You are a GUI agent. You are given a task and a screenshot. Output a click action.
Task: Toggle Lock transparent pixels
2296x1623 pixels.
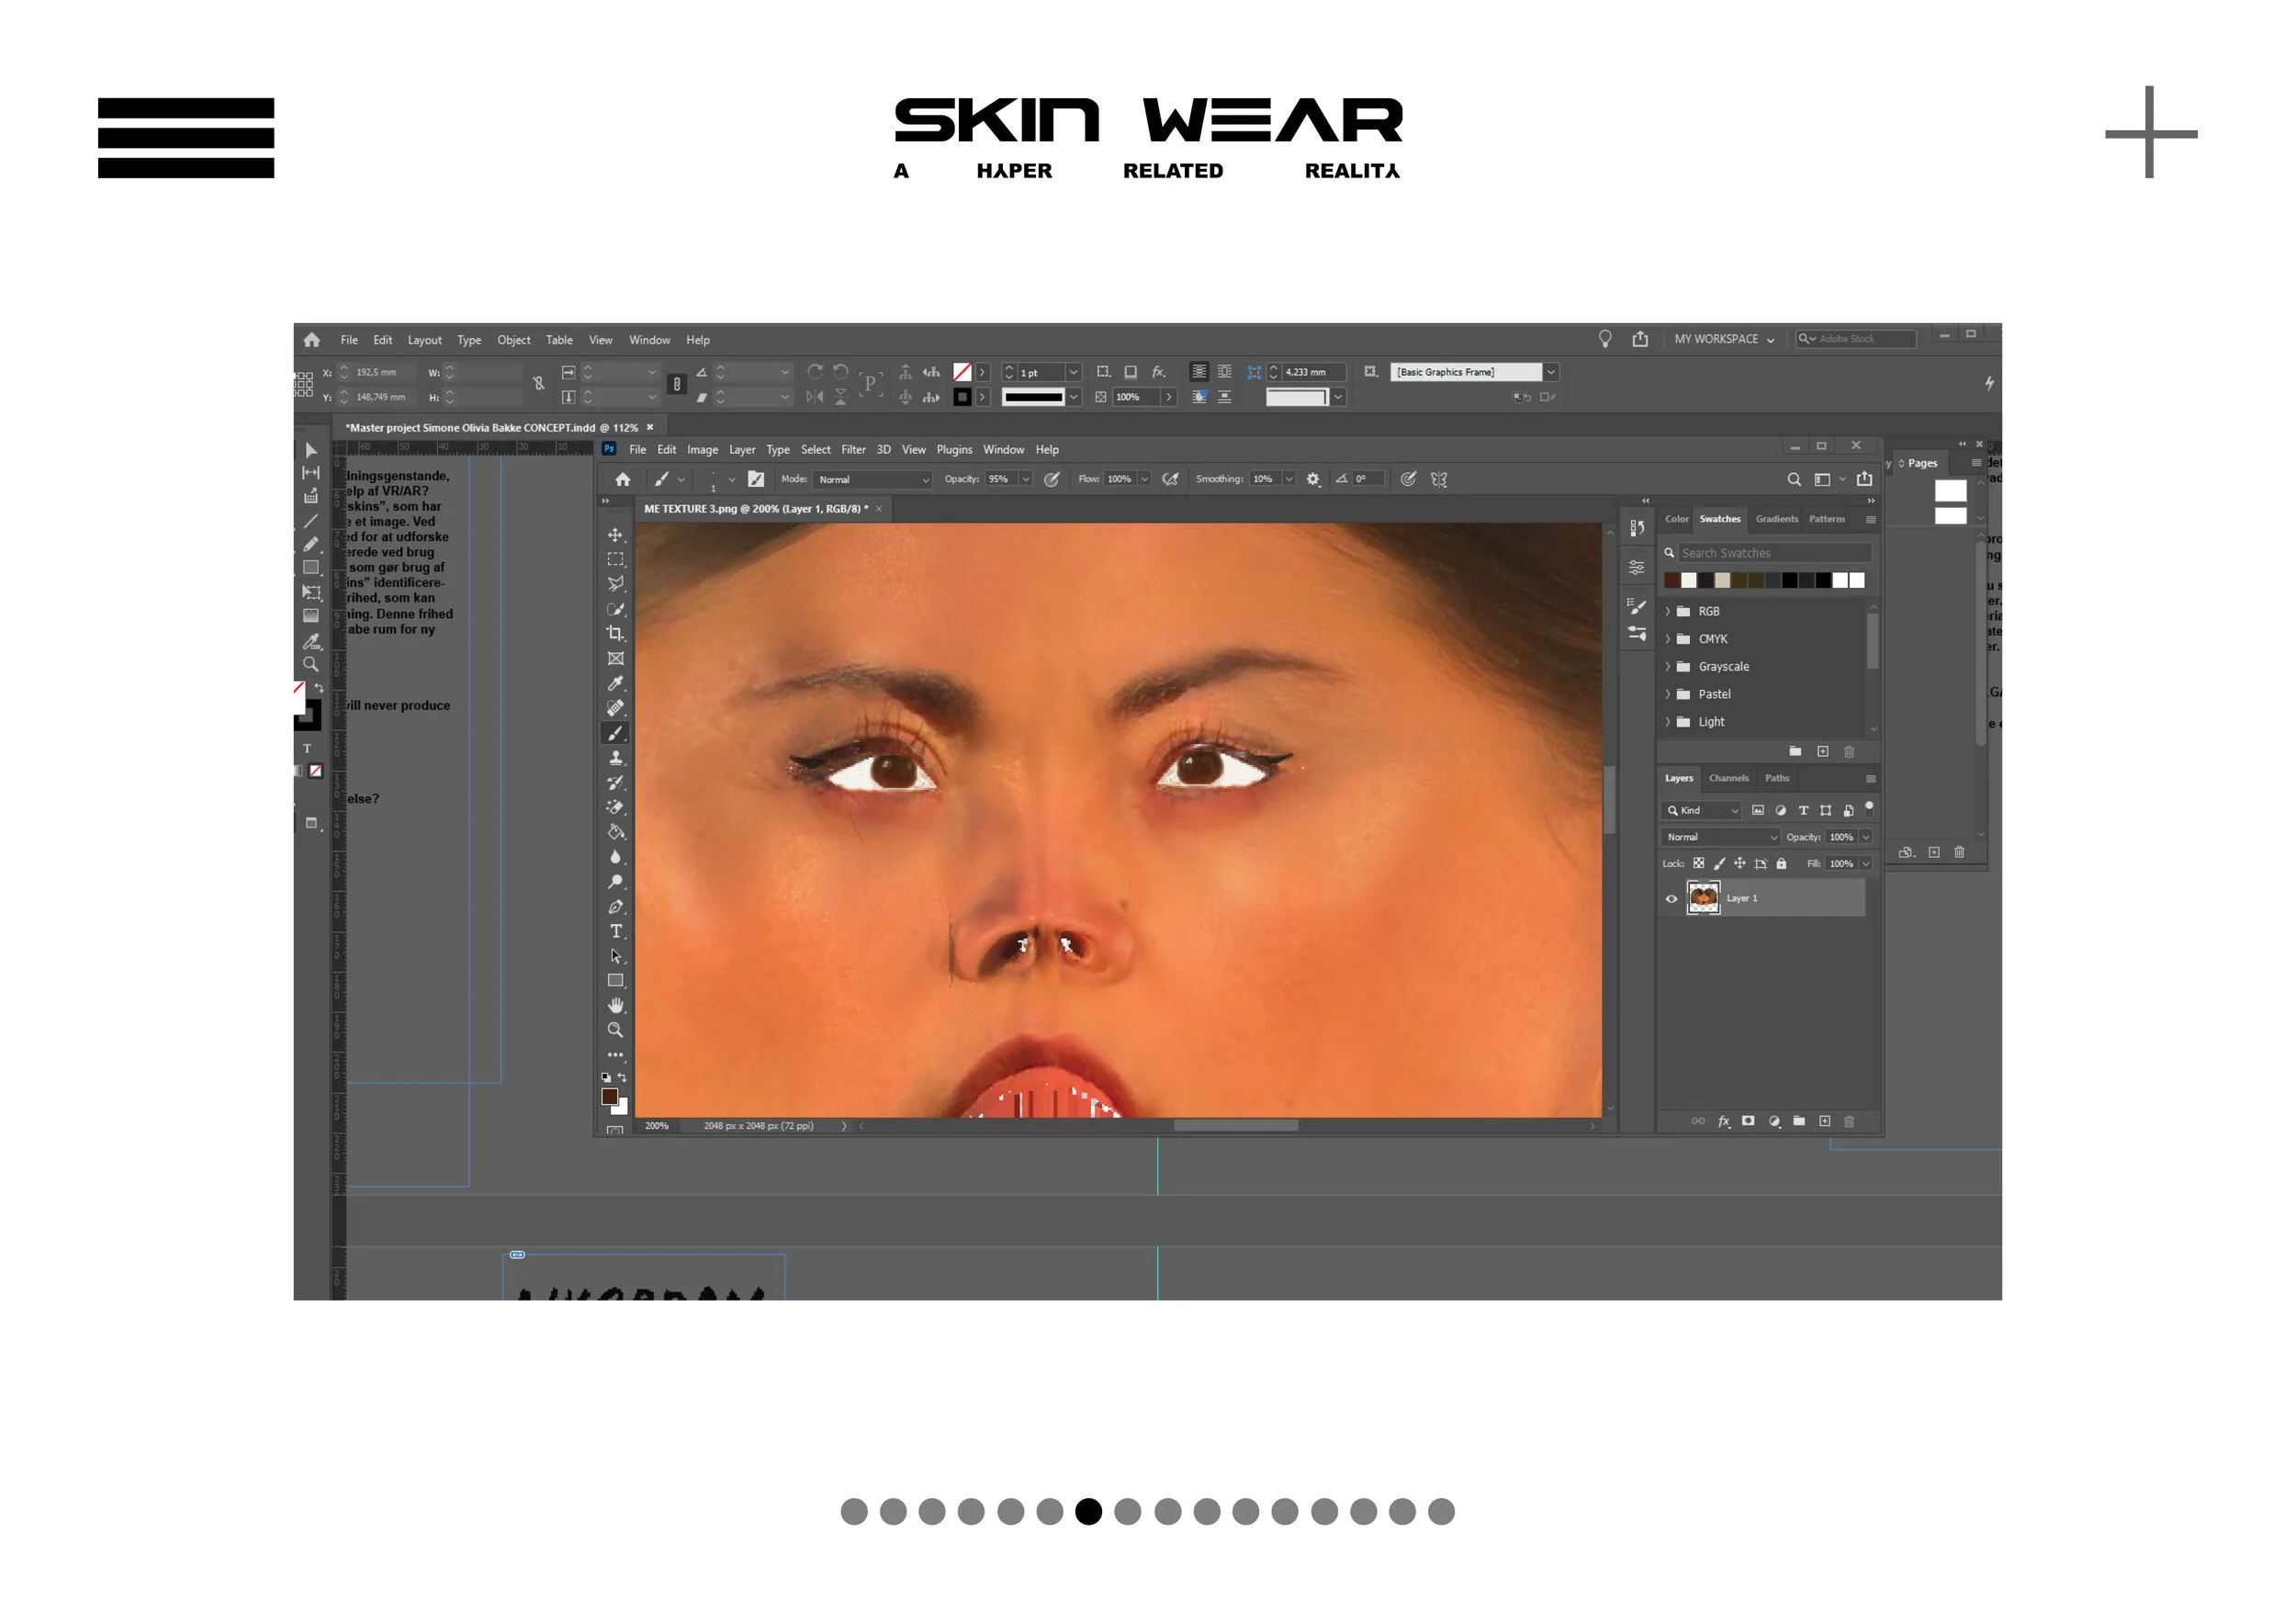[x=1698, y=863]
